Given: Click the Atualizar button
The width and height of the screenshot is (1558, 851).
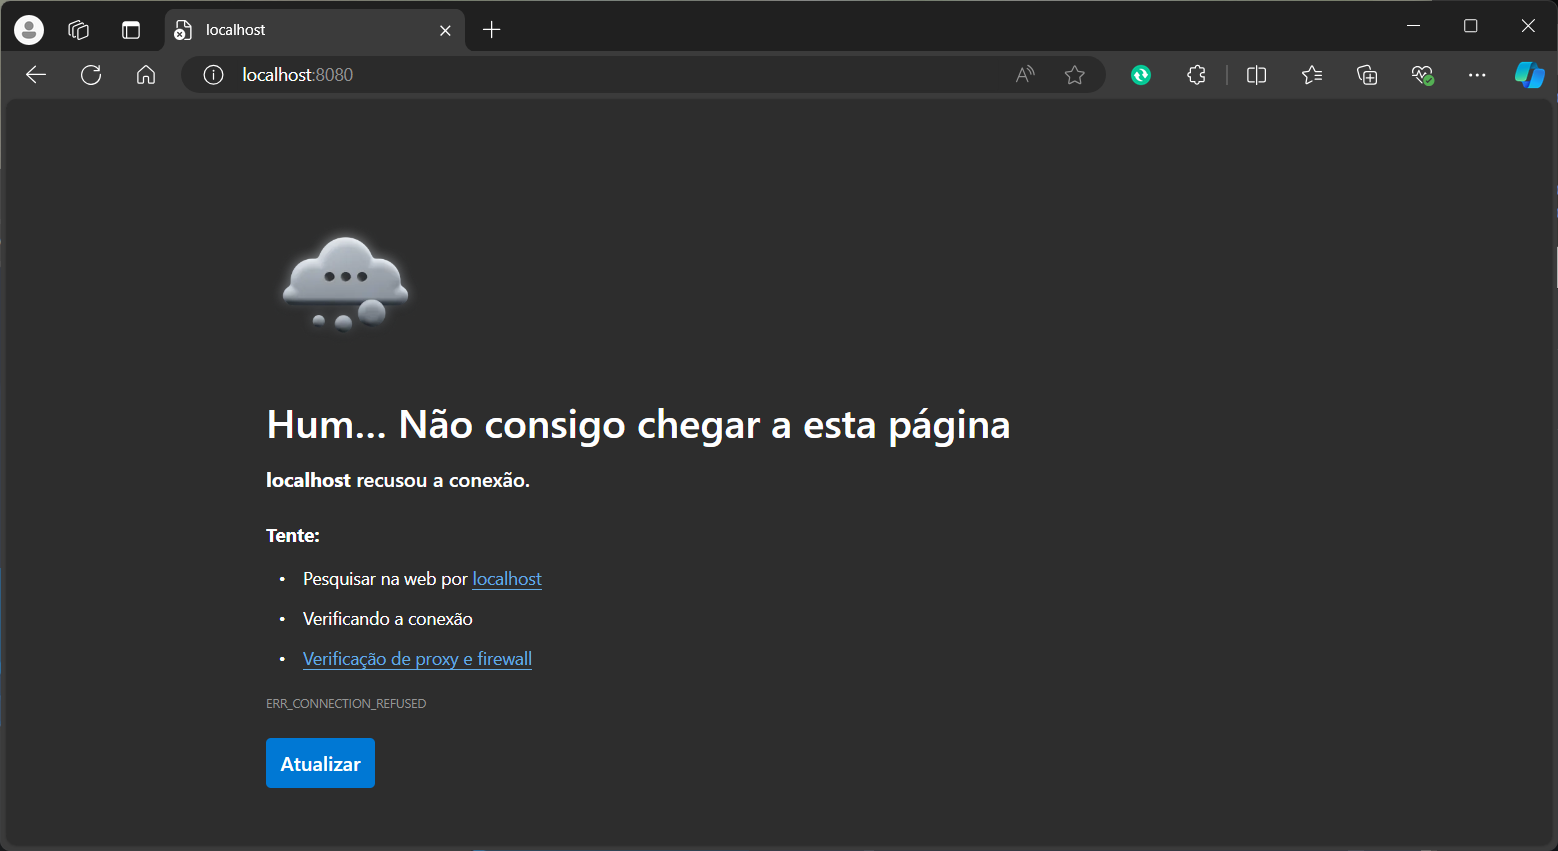Looking at the screenshot, I should pos(320,763).
